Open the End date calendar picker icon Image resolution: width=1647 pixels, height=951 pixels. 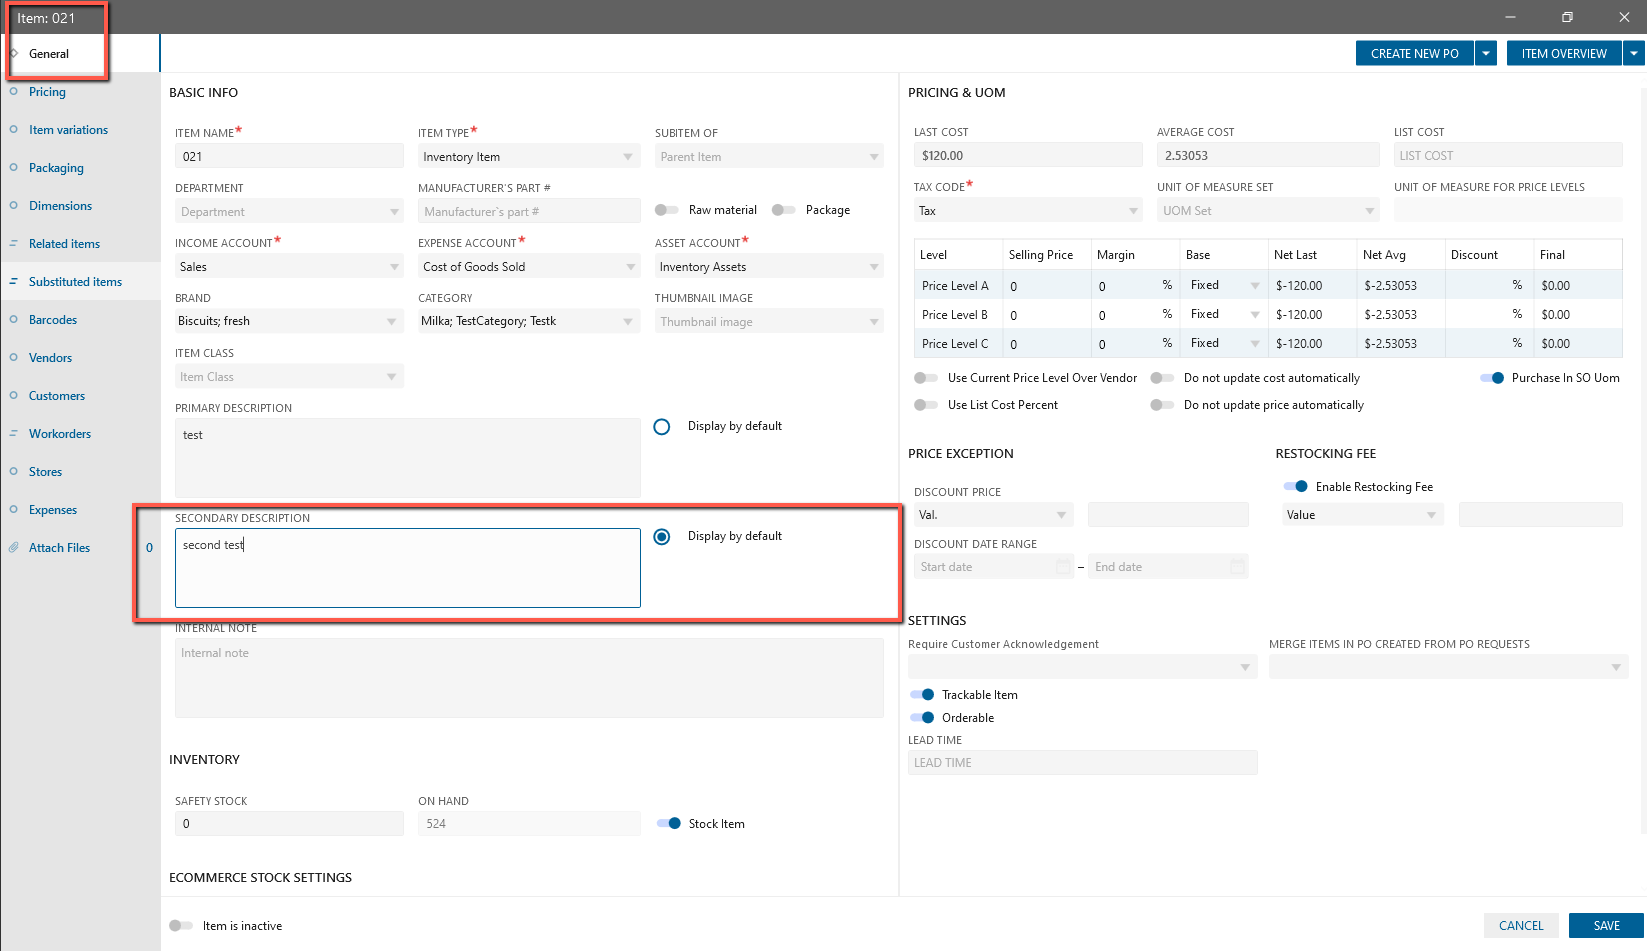tap(1237, 567)
